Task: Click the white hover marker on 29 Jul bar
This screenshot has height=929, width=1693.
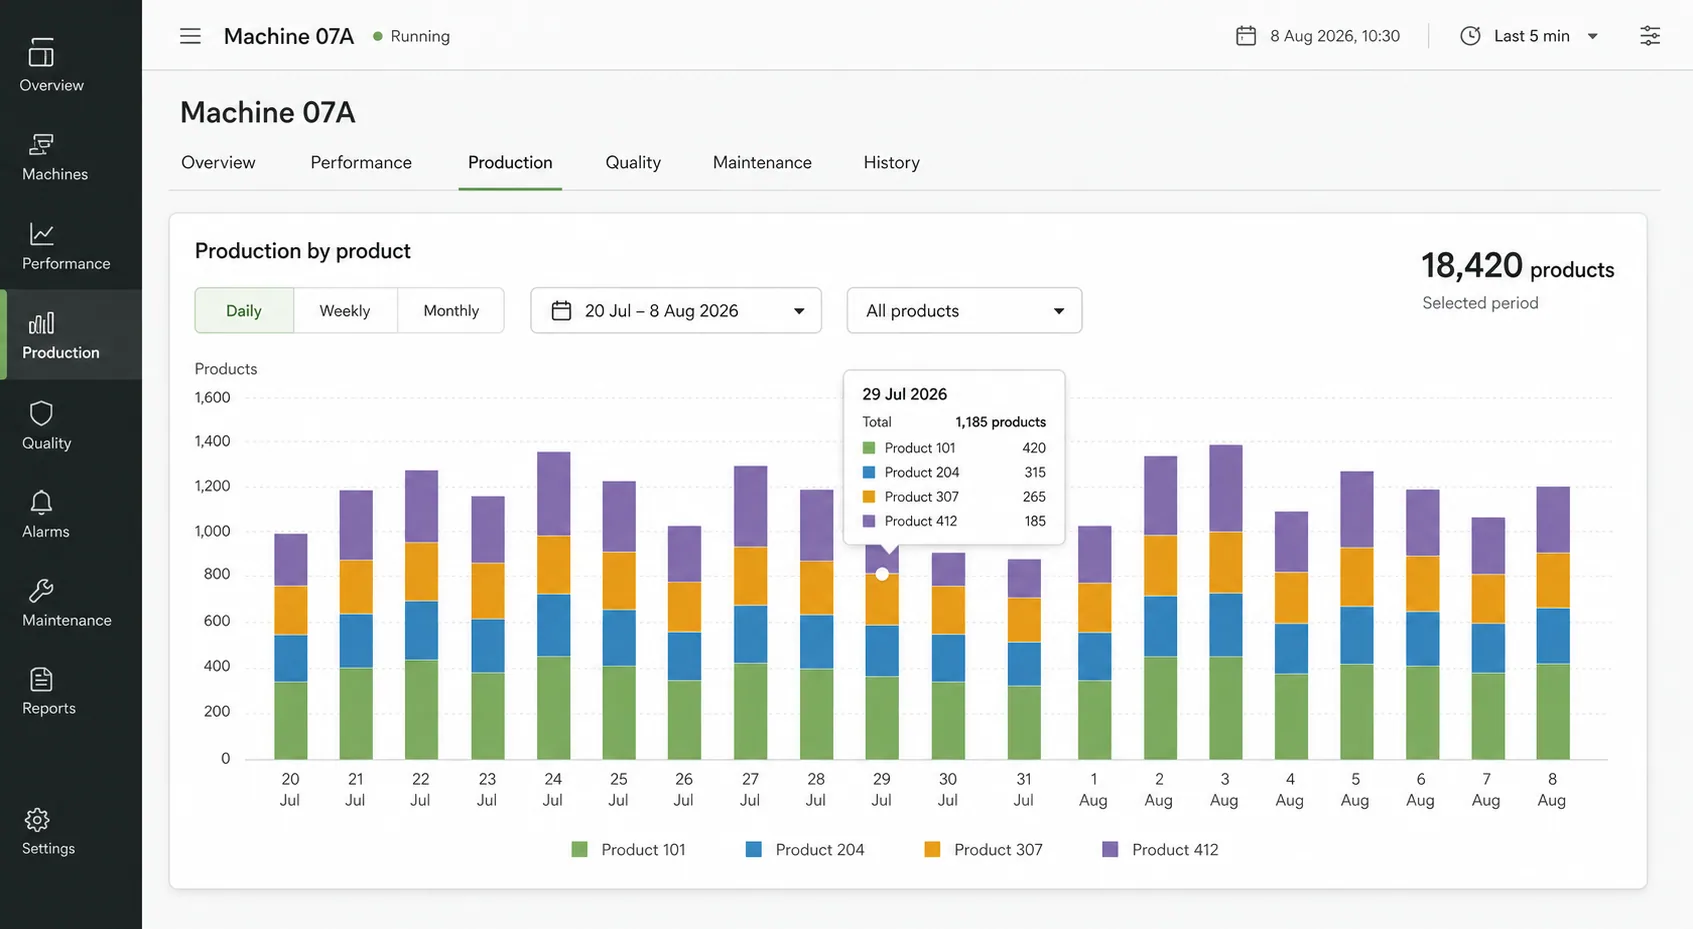Action: [x=882, y=574]
